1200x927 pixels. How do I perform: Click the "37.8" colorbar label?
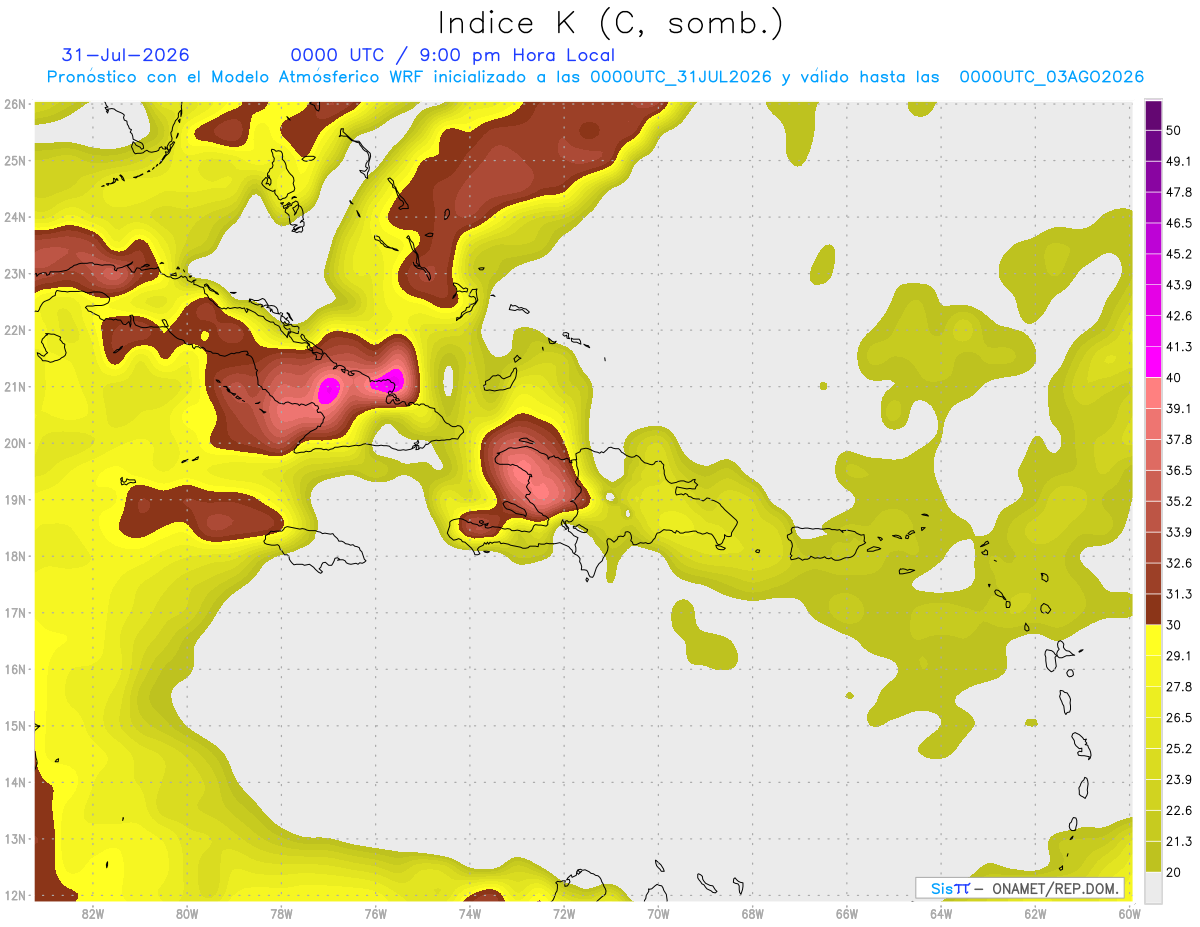click(1179, 439)
